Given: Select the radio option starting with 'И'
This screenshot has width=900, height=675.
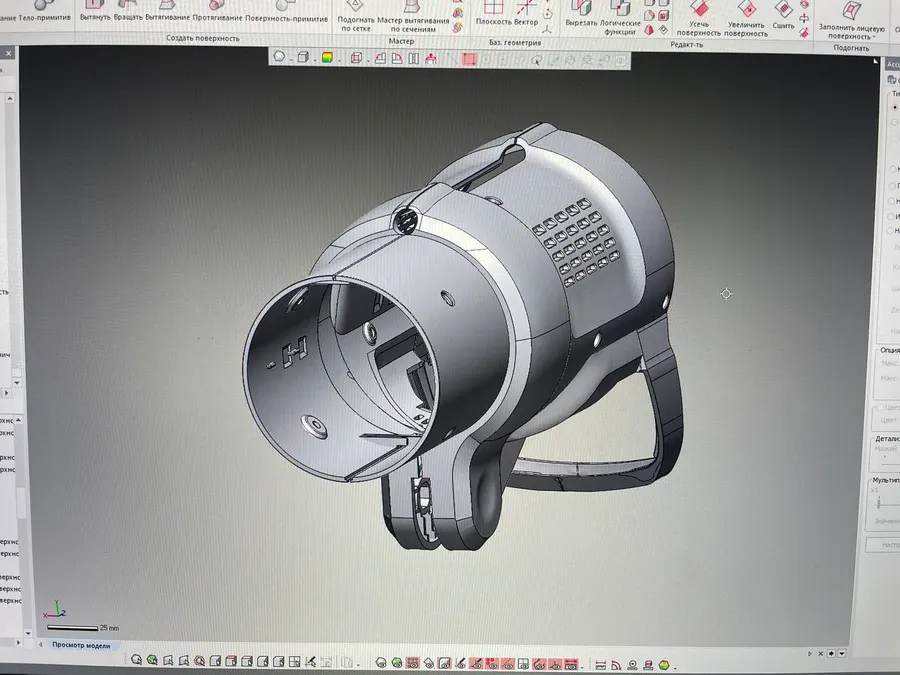Looking at the screenshot, I should point(893,216).
